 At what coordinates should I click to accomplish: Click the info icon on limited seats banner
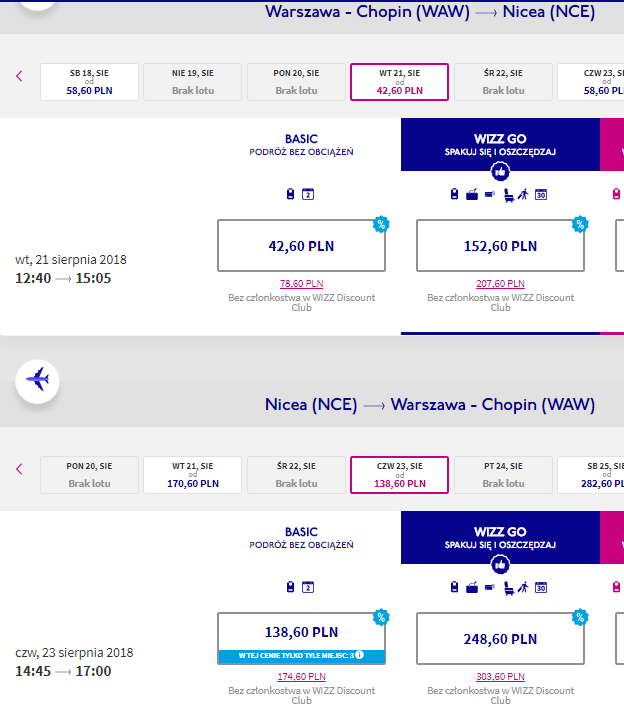[359, 655]
